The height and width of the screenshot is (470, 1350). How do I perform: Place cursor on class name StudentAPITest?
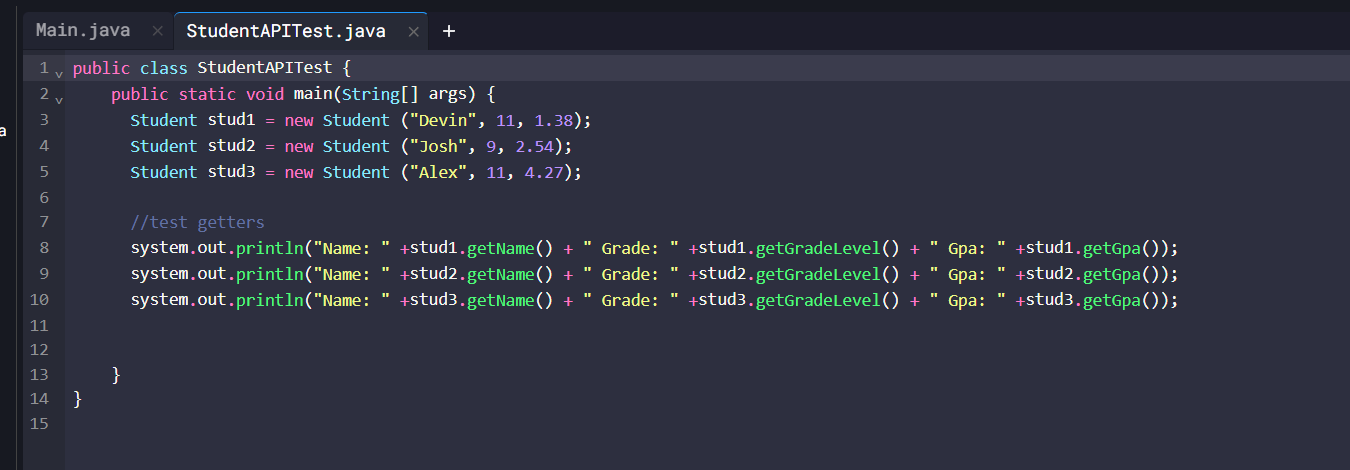pyautogui.click(x=265, y=69)
